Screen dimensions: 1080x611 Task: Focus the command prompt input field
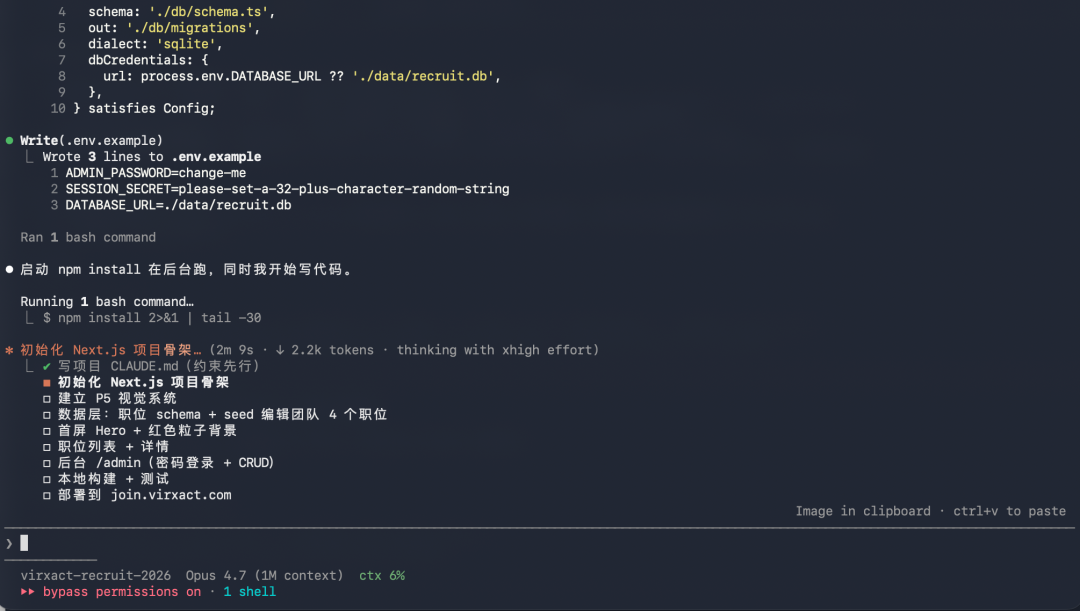pyautogui.click(x=500, y=543)
